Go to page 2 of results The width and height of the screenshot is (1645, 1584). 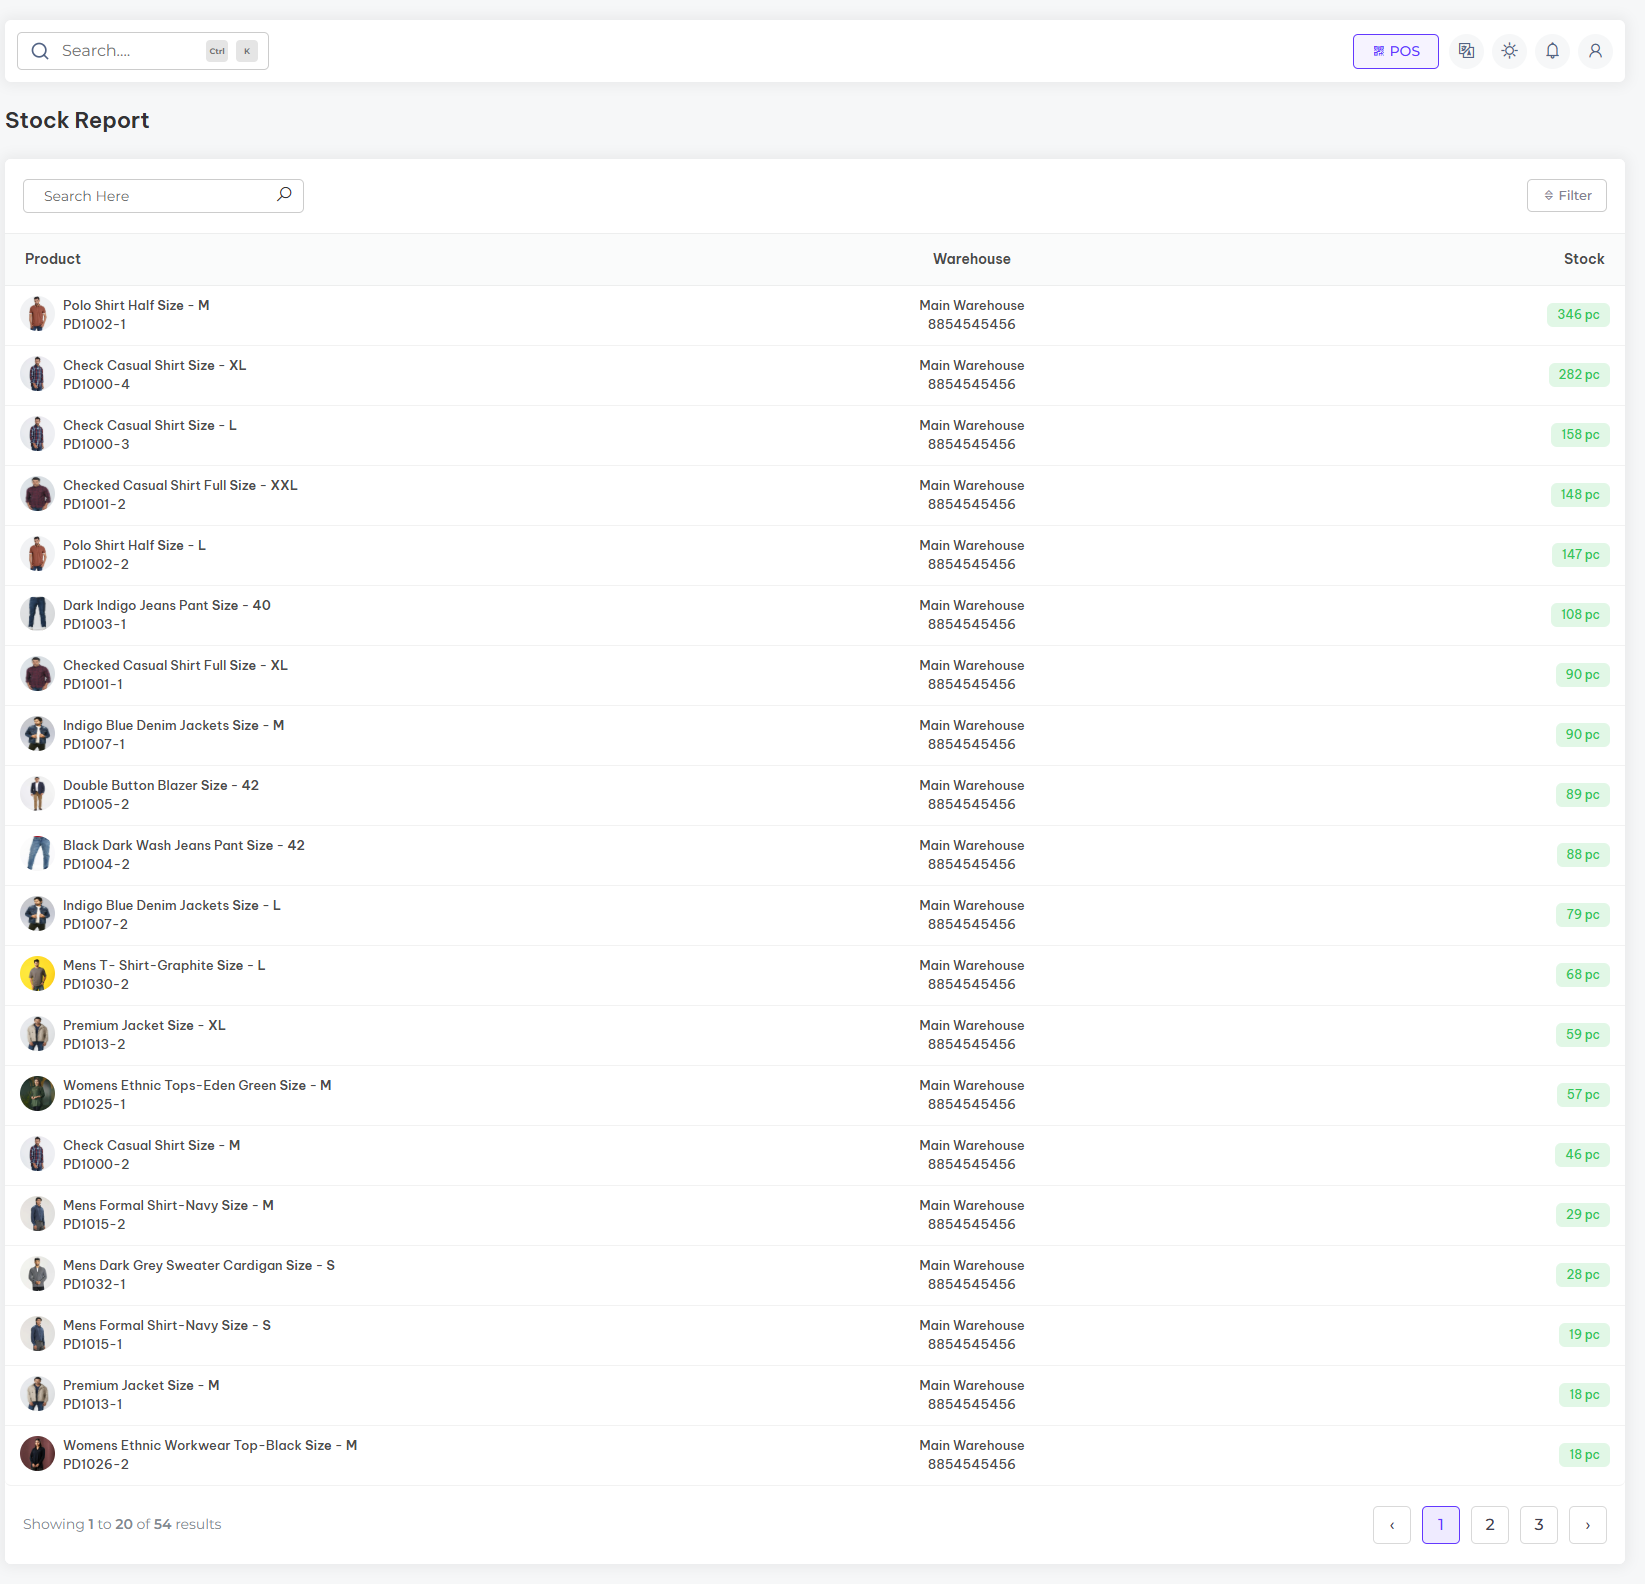tap(1489, 1524)
